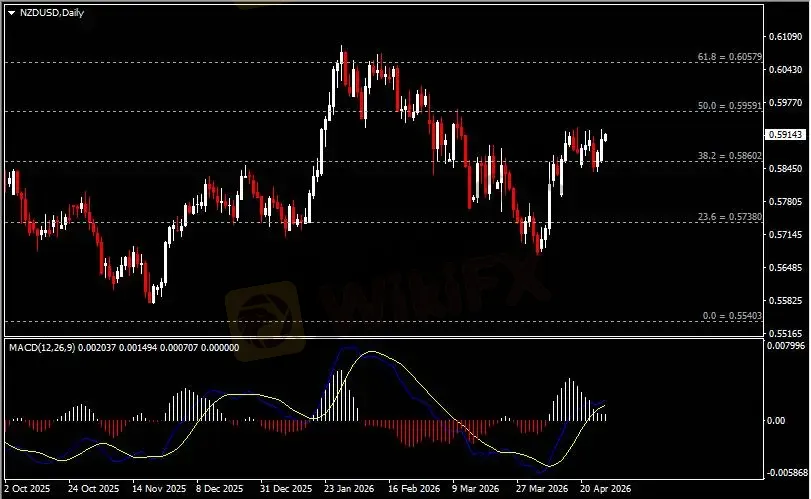Select the 23.6 = 0.57380 Fibonacci label
Viewport: 811px width, 499px height.
tap(729, 217)
